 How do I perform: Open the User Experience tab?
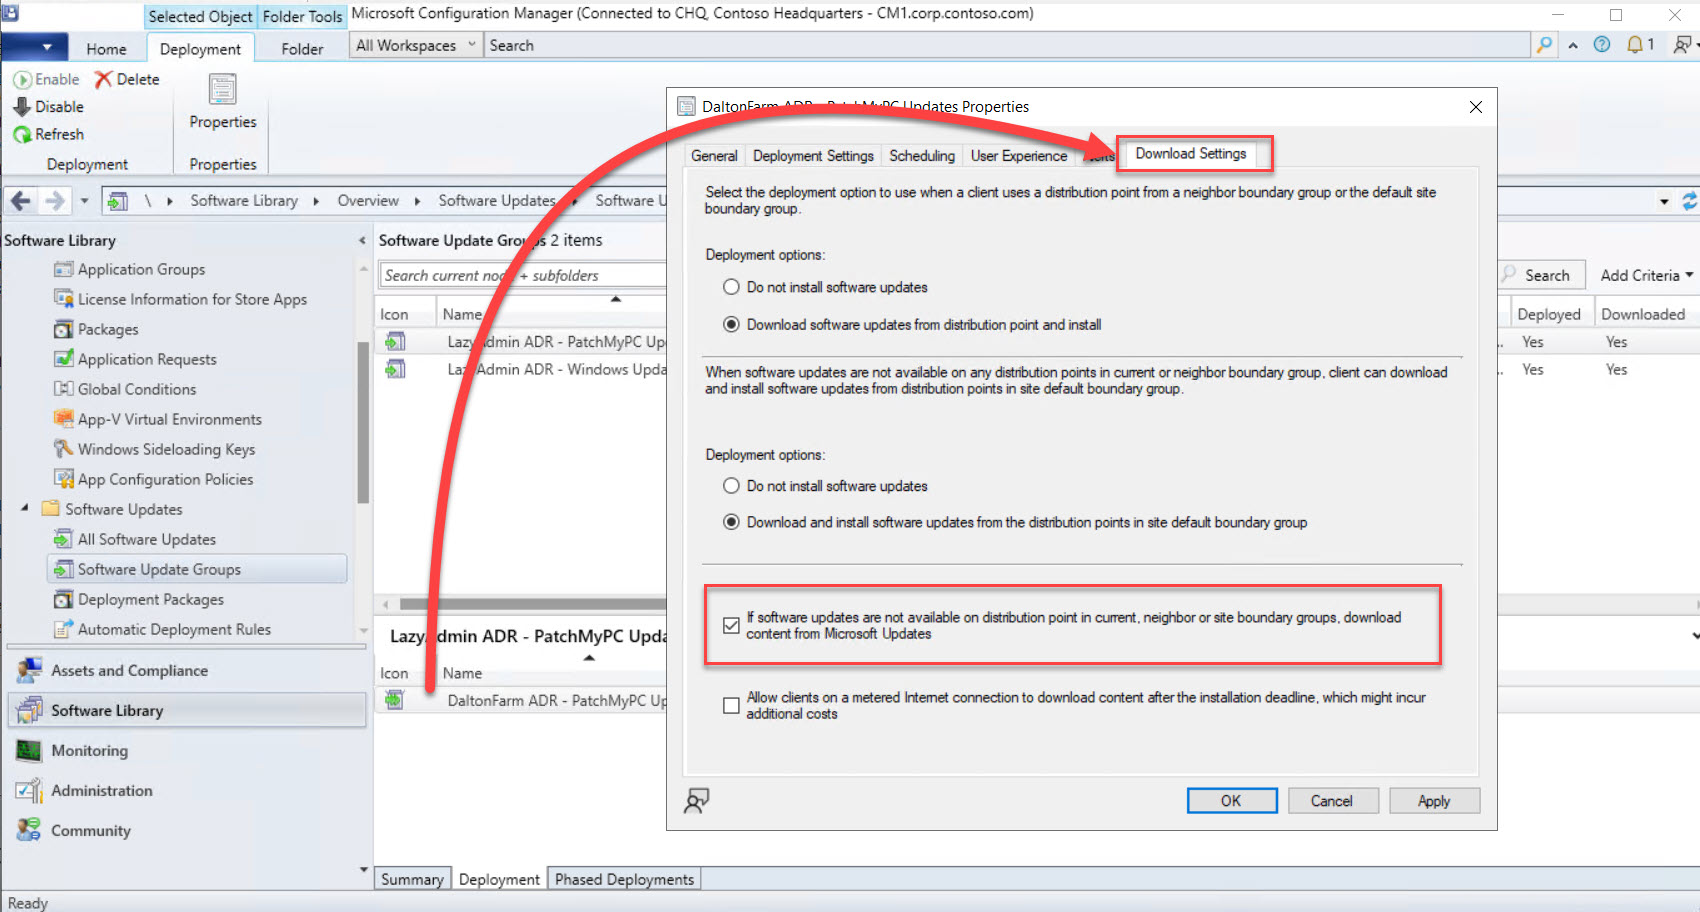(1019, 156)
